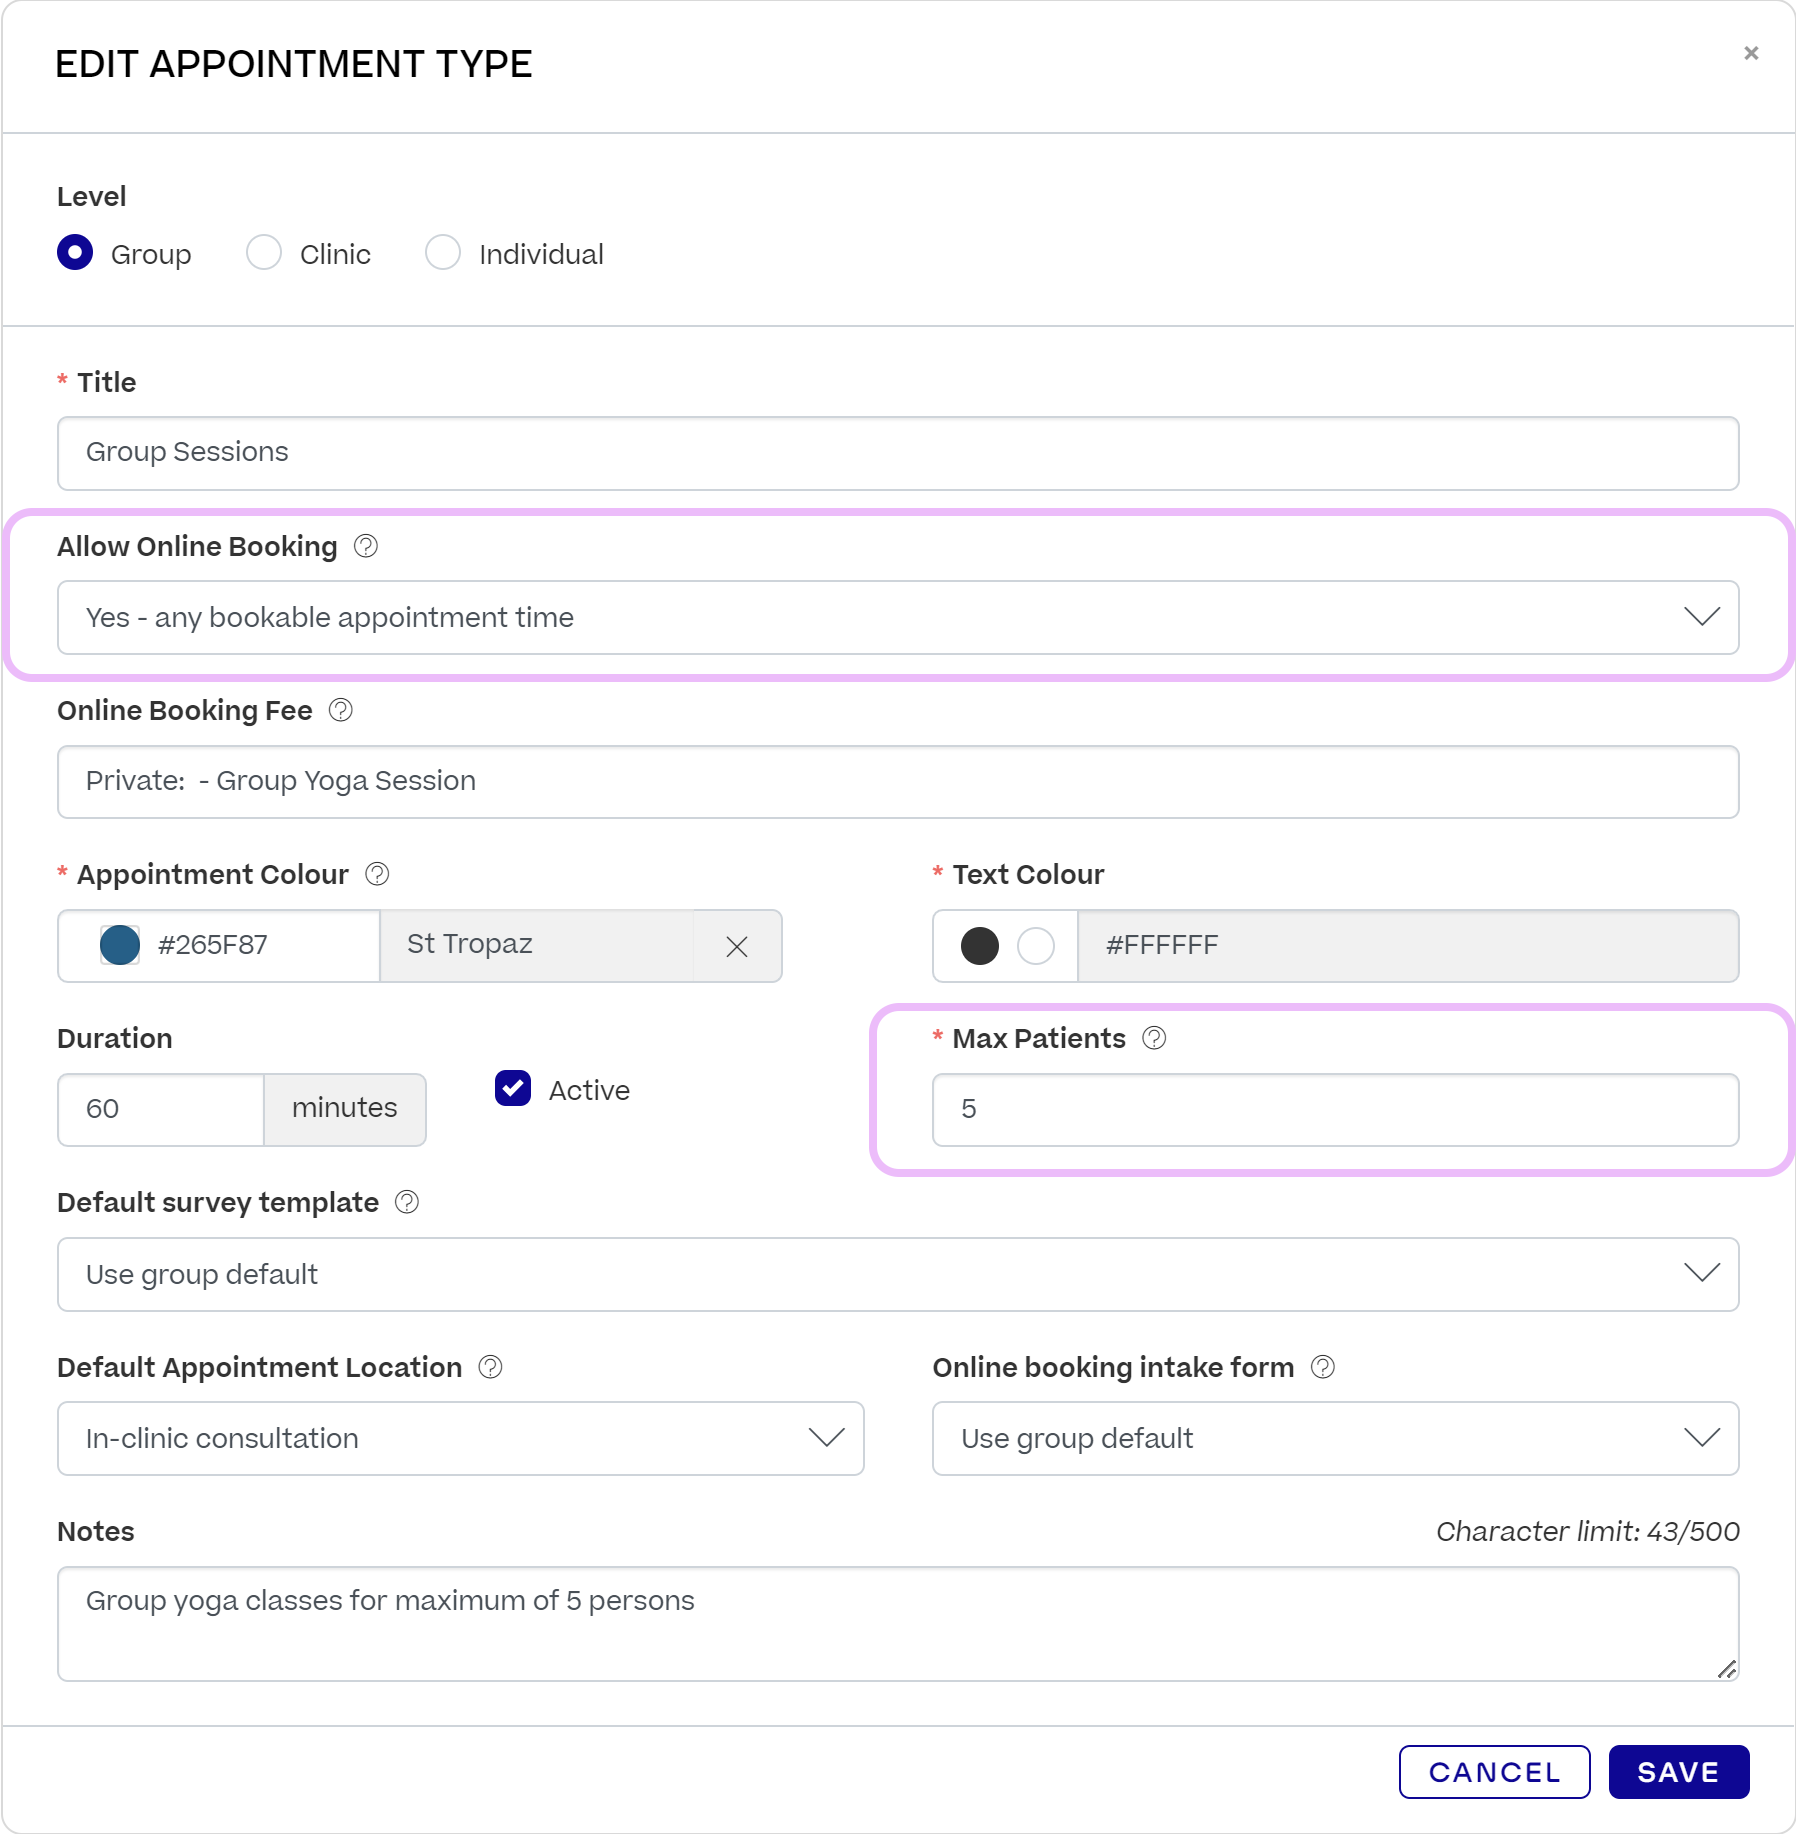Expand the Default survey template dropdown

pos(1702,1273)
